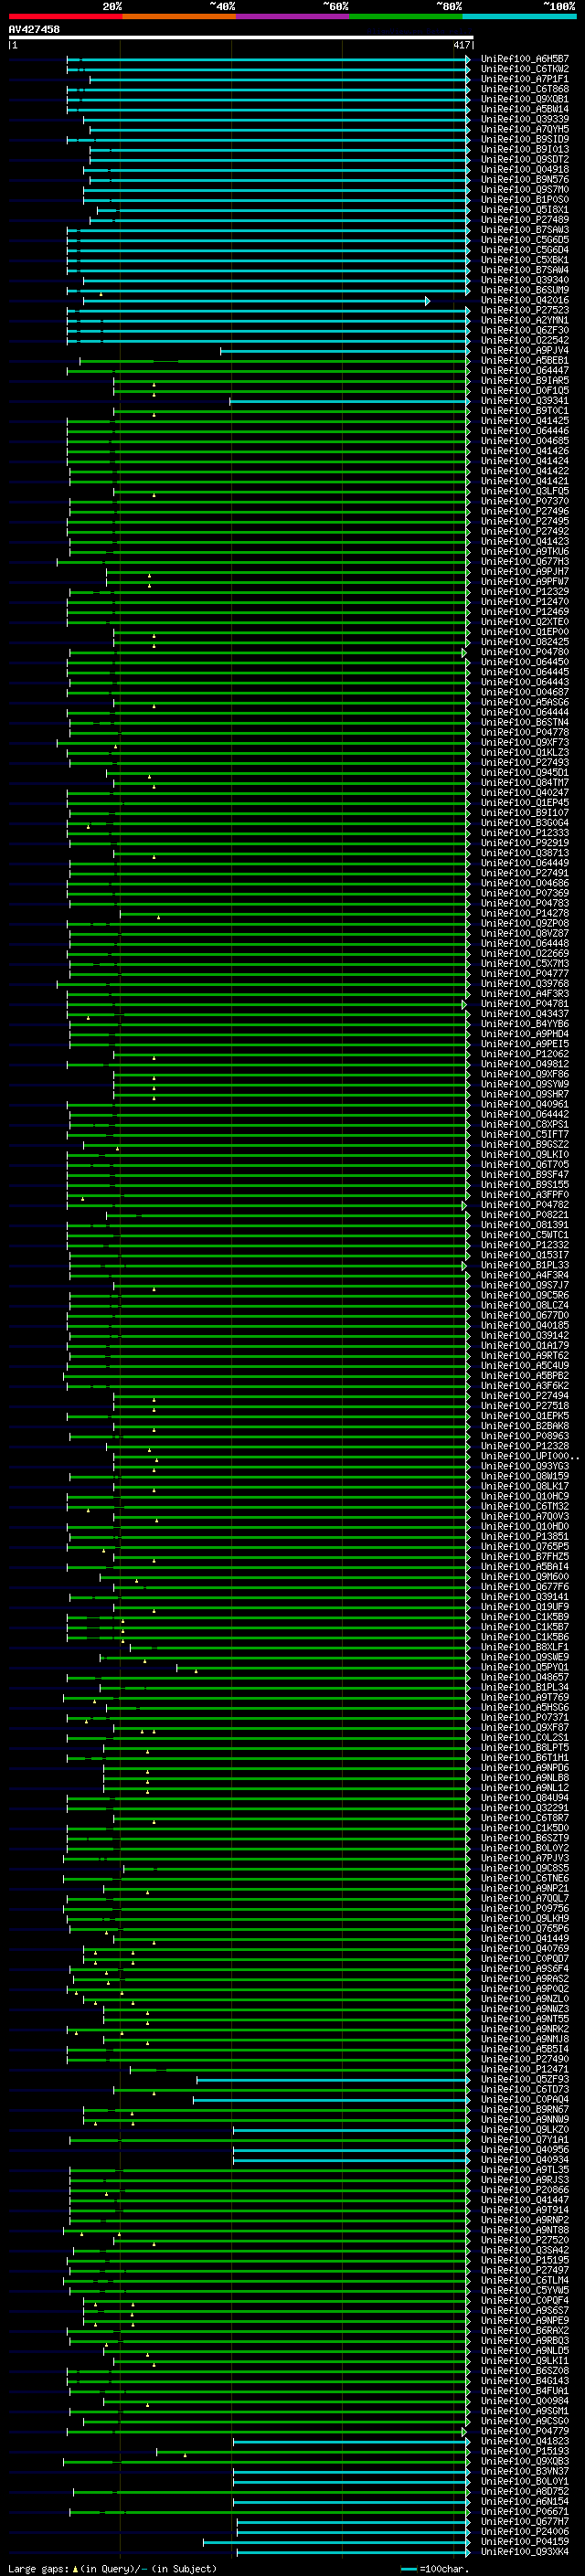
Task: Click the alignment bar for UniRef100_A9PJV4
Action: click(345, 350)
